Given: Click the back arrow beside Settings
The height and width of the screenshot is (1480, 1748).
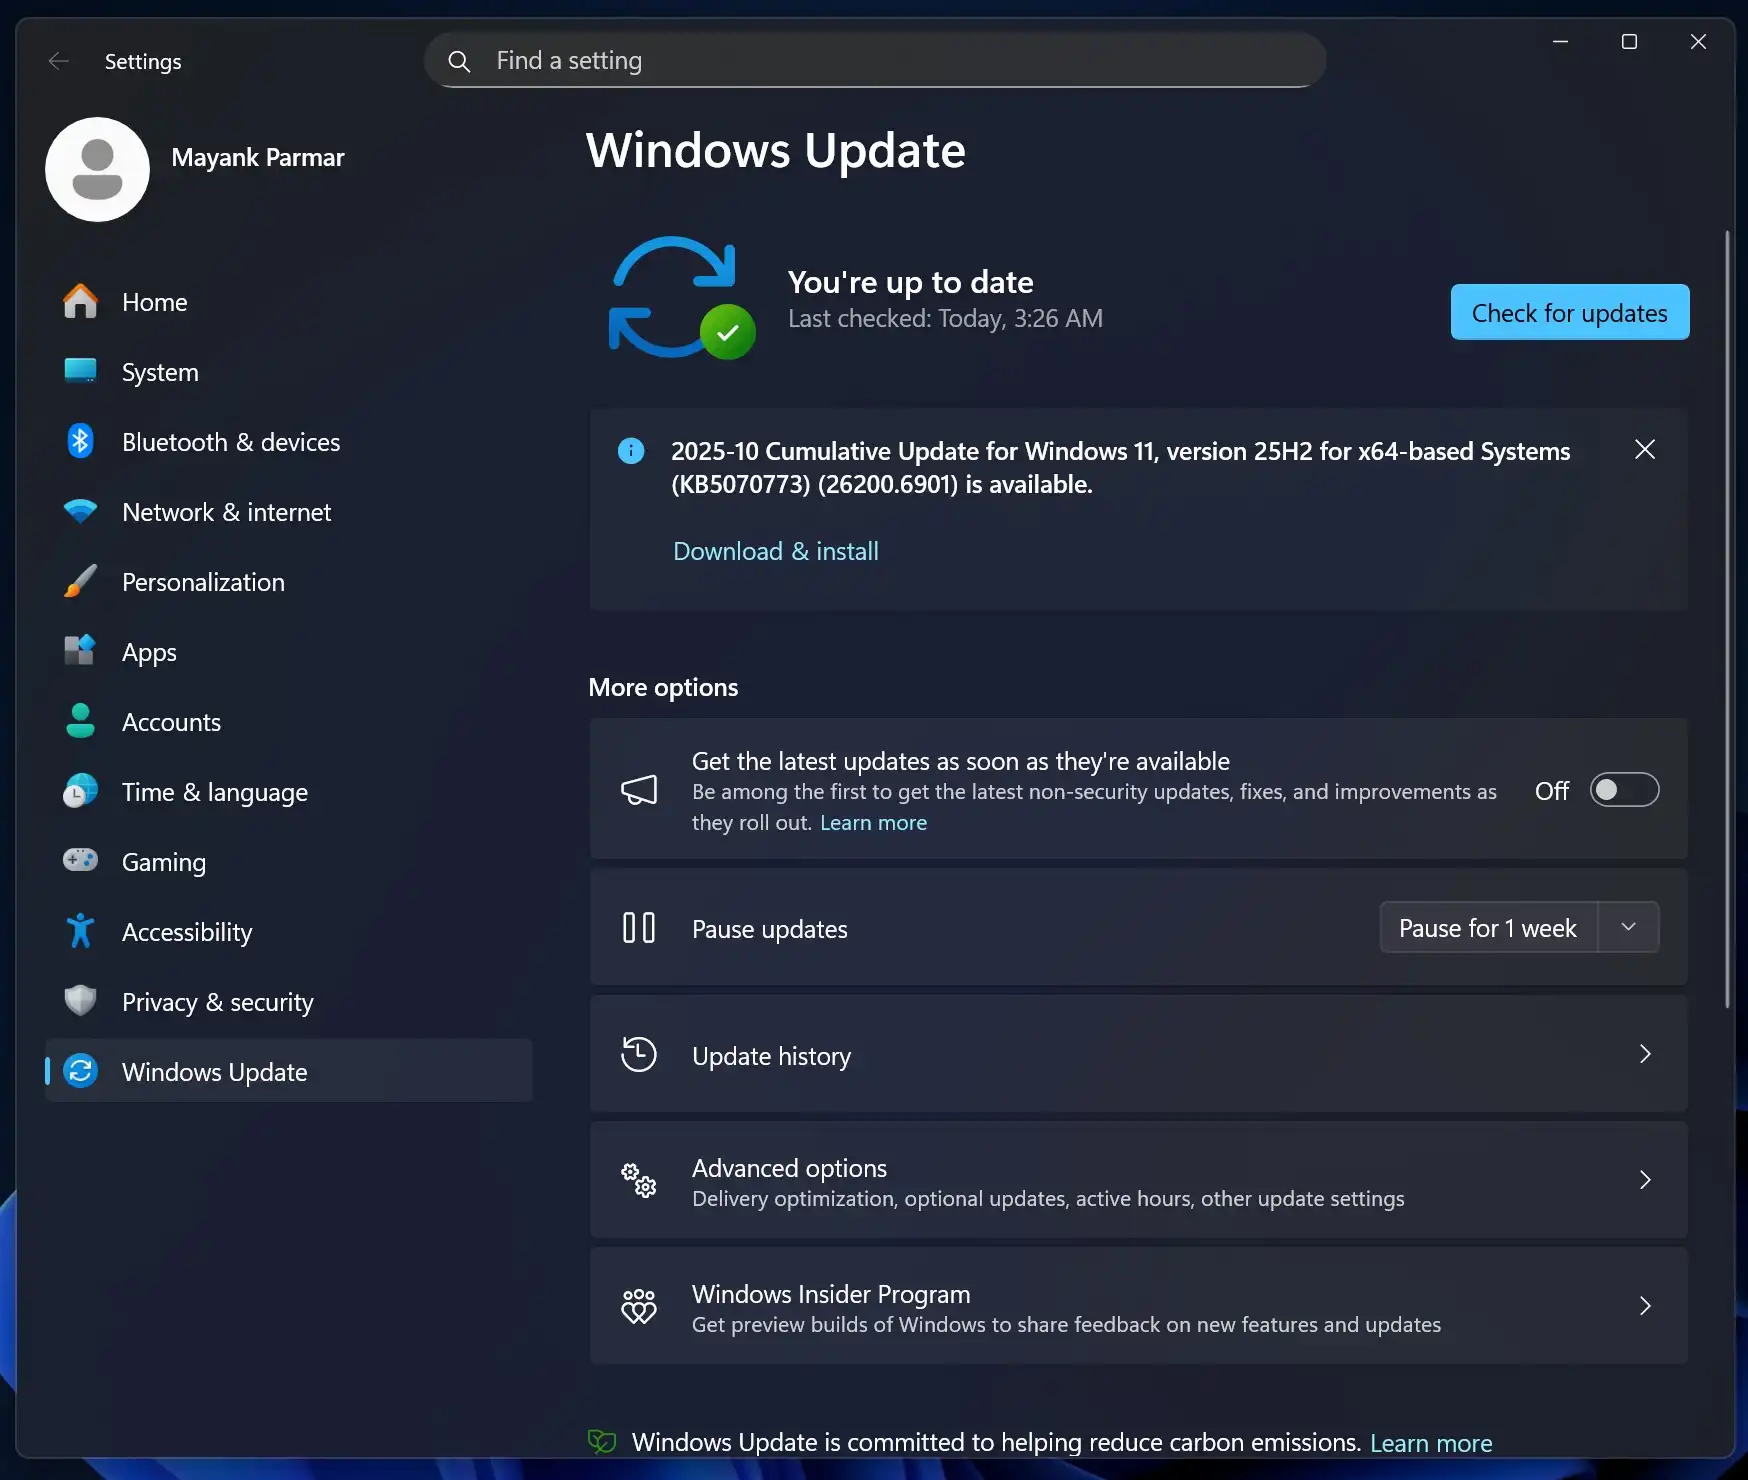Looking at the screenshot, I should click(58, 61).
